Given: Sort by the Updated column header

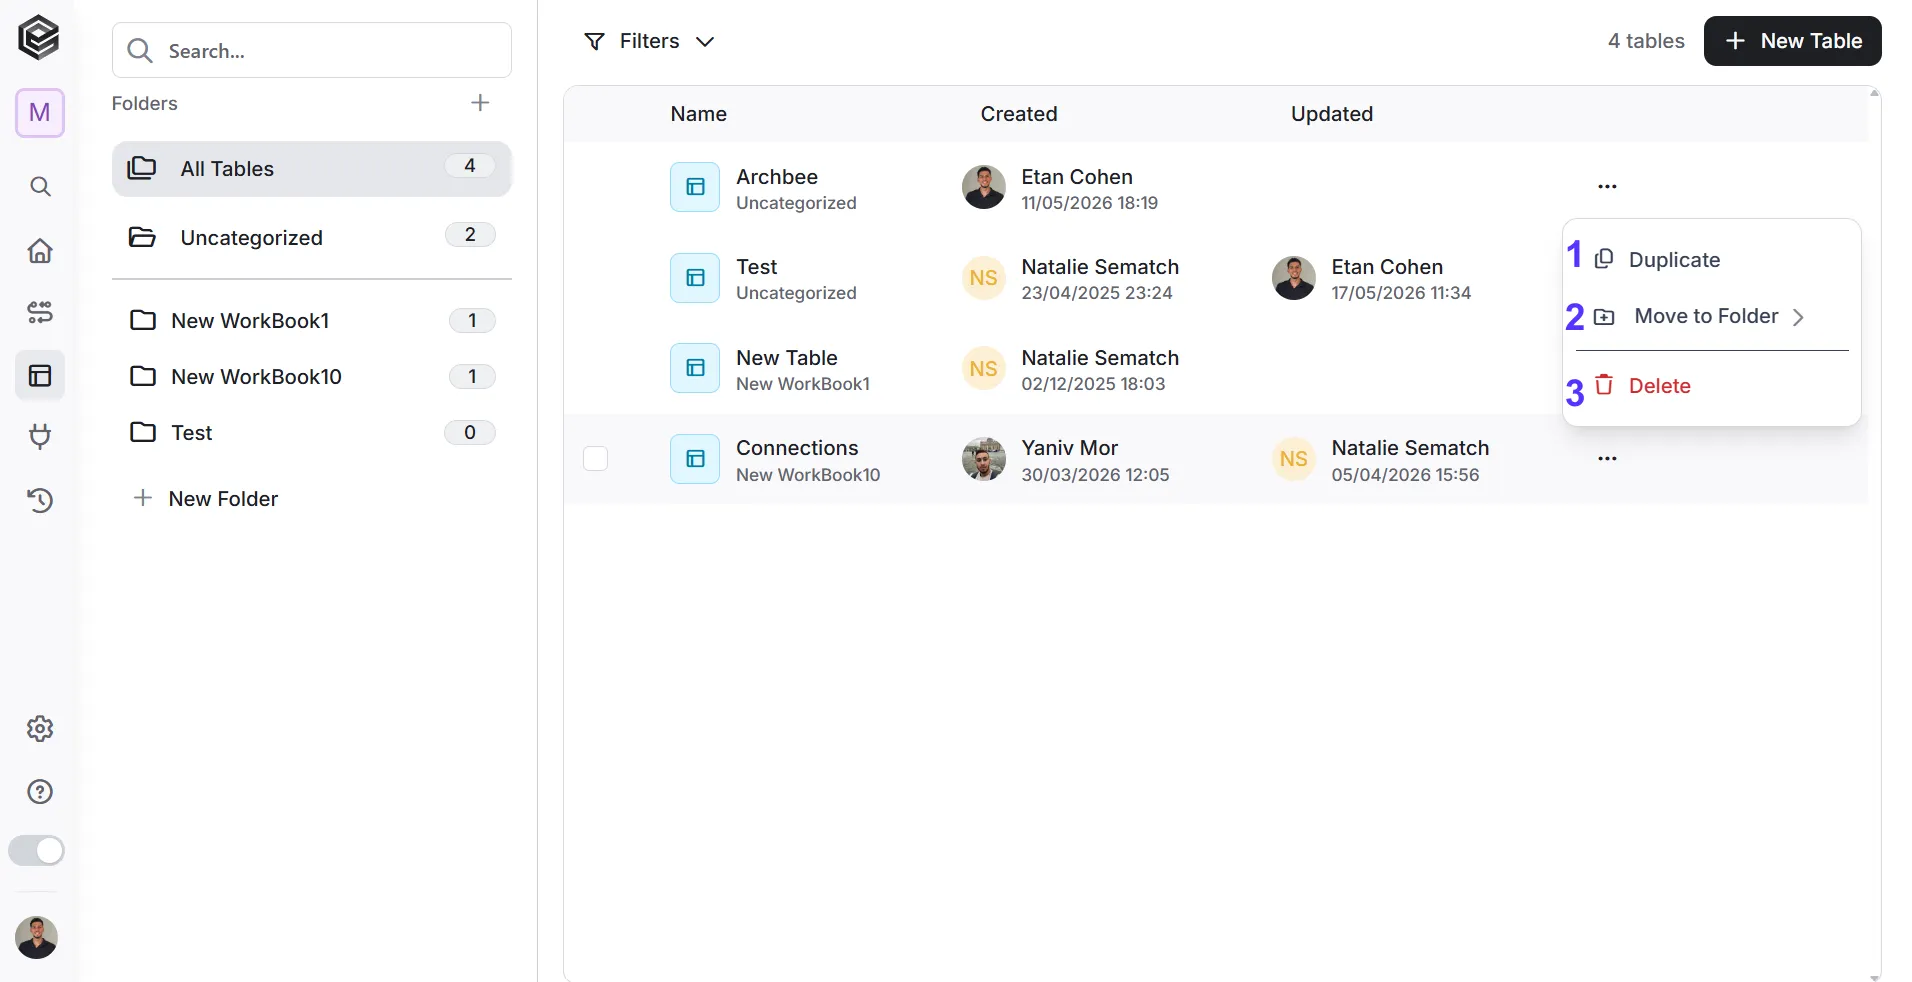Looking at the screenshot, I should click(x=1331, y=114).
